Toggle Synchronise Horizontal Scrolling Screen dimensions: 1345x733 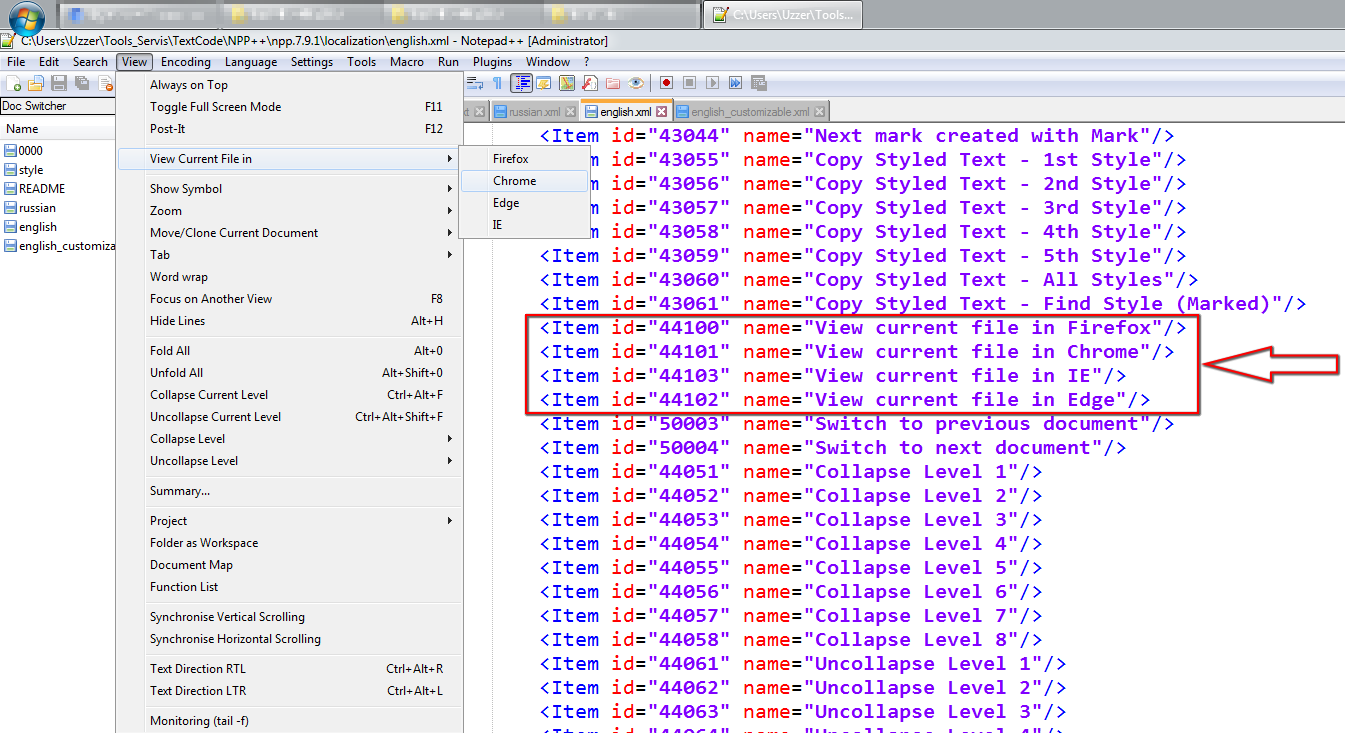(290, 639)
